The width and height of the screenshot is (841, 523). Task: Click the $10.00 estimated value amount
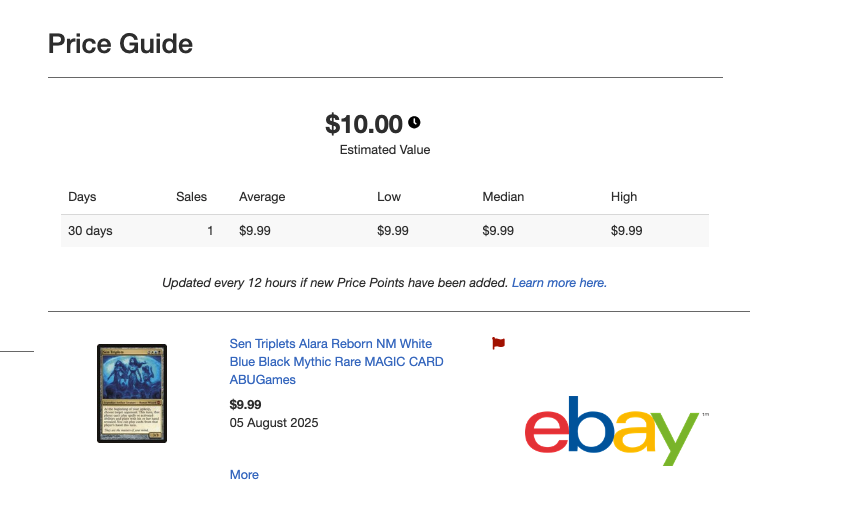click(x=363, y=124)
